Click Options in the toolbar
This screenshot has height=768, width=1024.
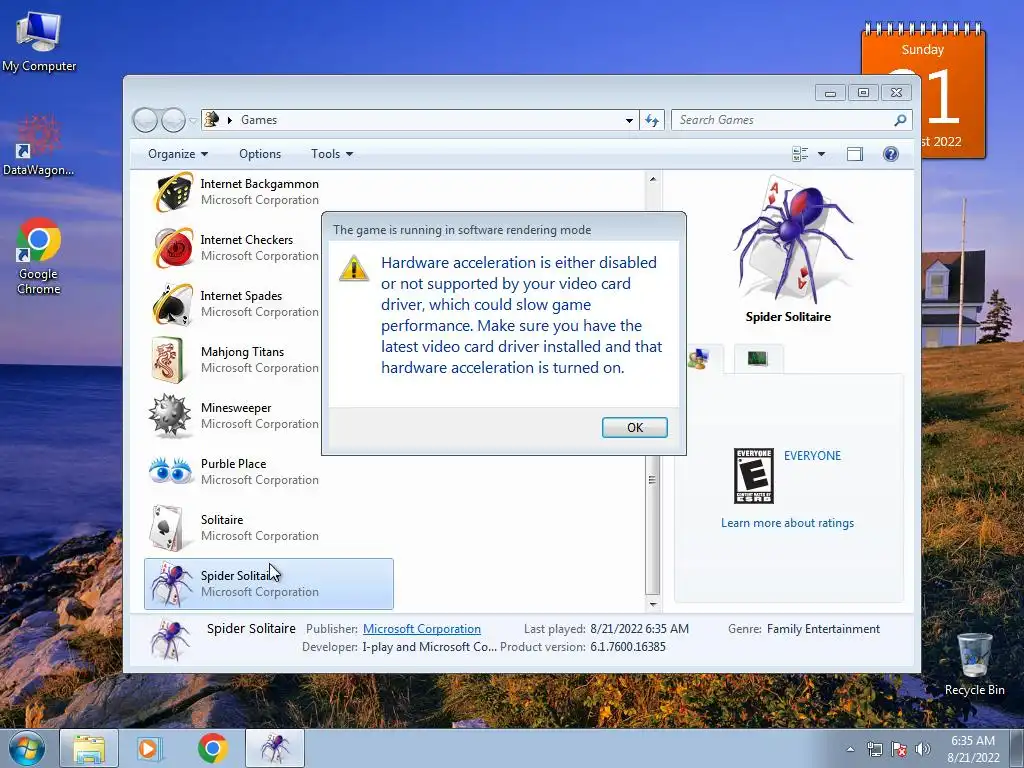click(x=260, y=154)
